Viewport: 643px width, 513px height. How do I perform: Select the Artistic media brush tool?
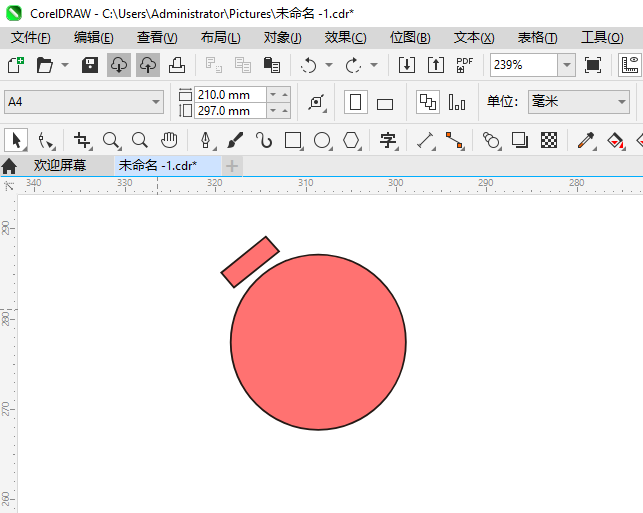tap(235, 140)
